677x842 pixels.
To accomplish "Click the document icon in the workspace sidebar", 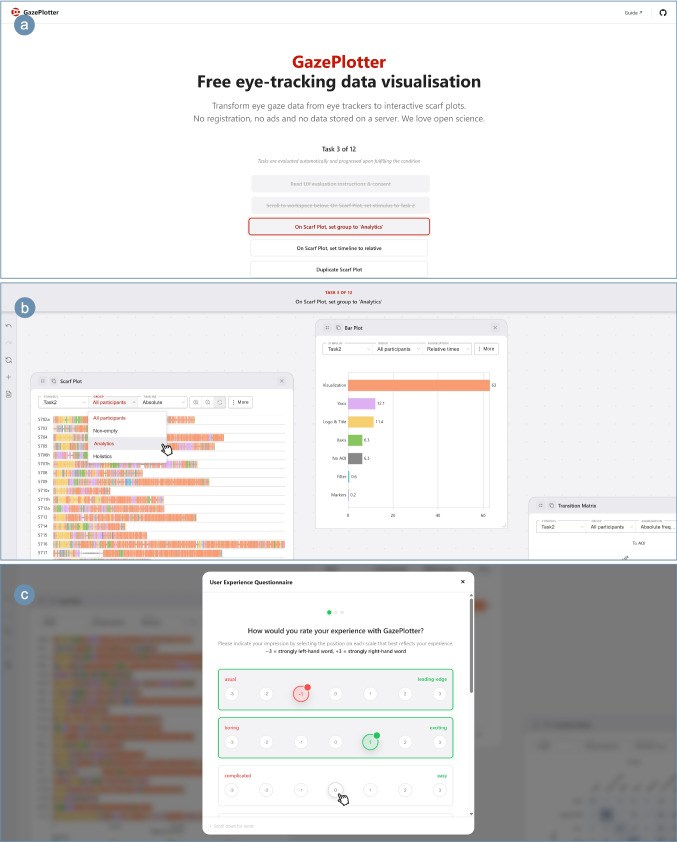I will 8,394.
